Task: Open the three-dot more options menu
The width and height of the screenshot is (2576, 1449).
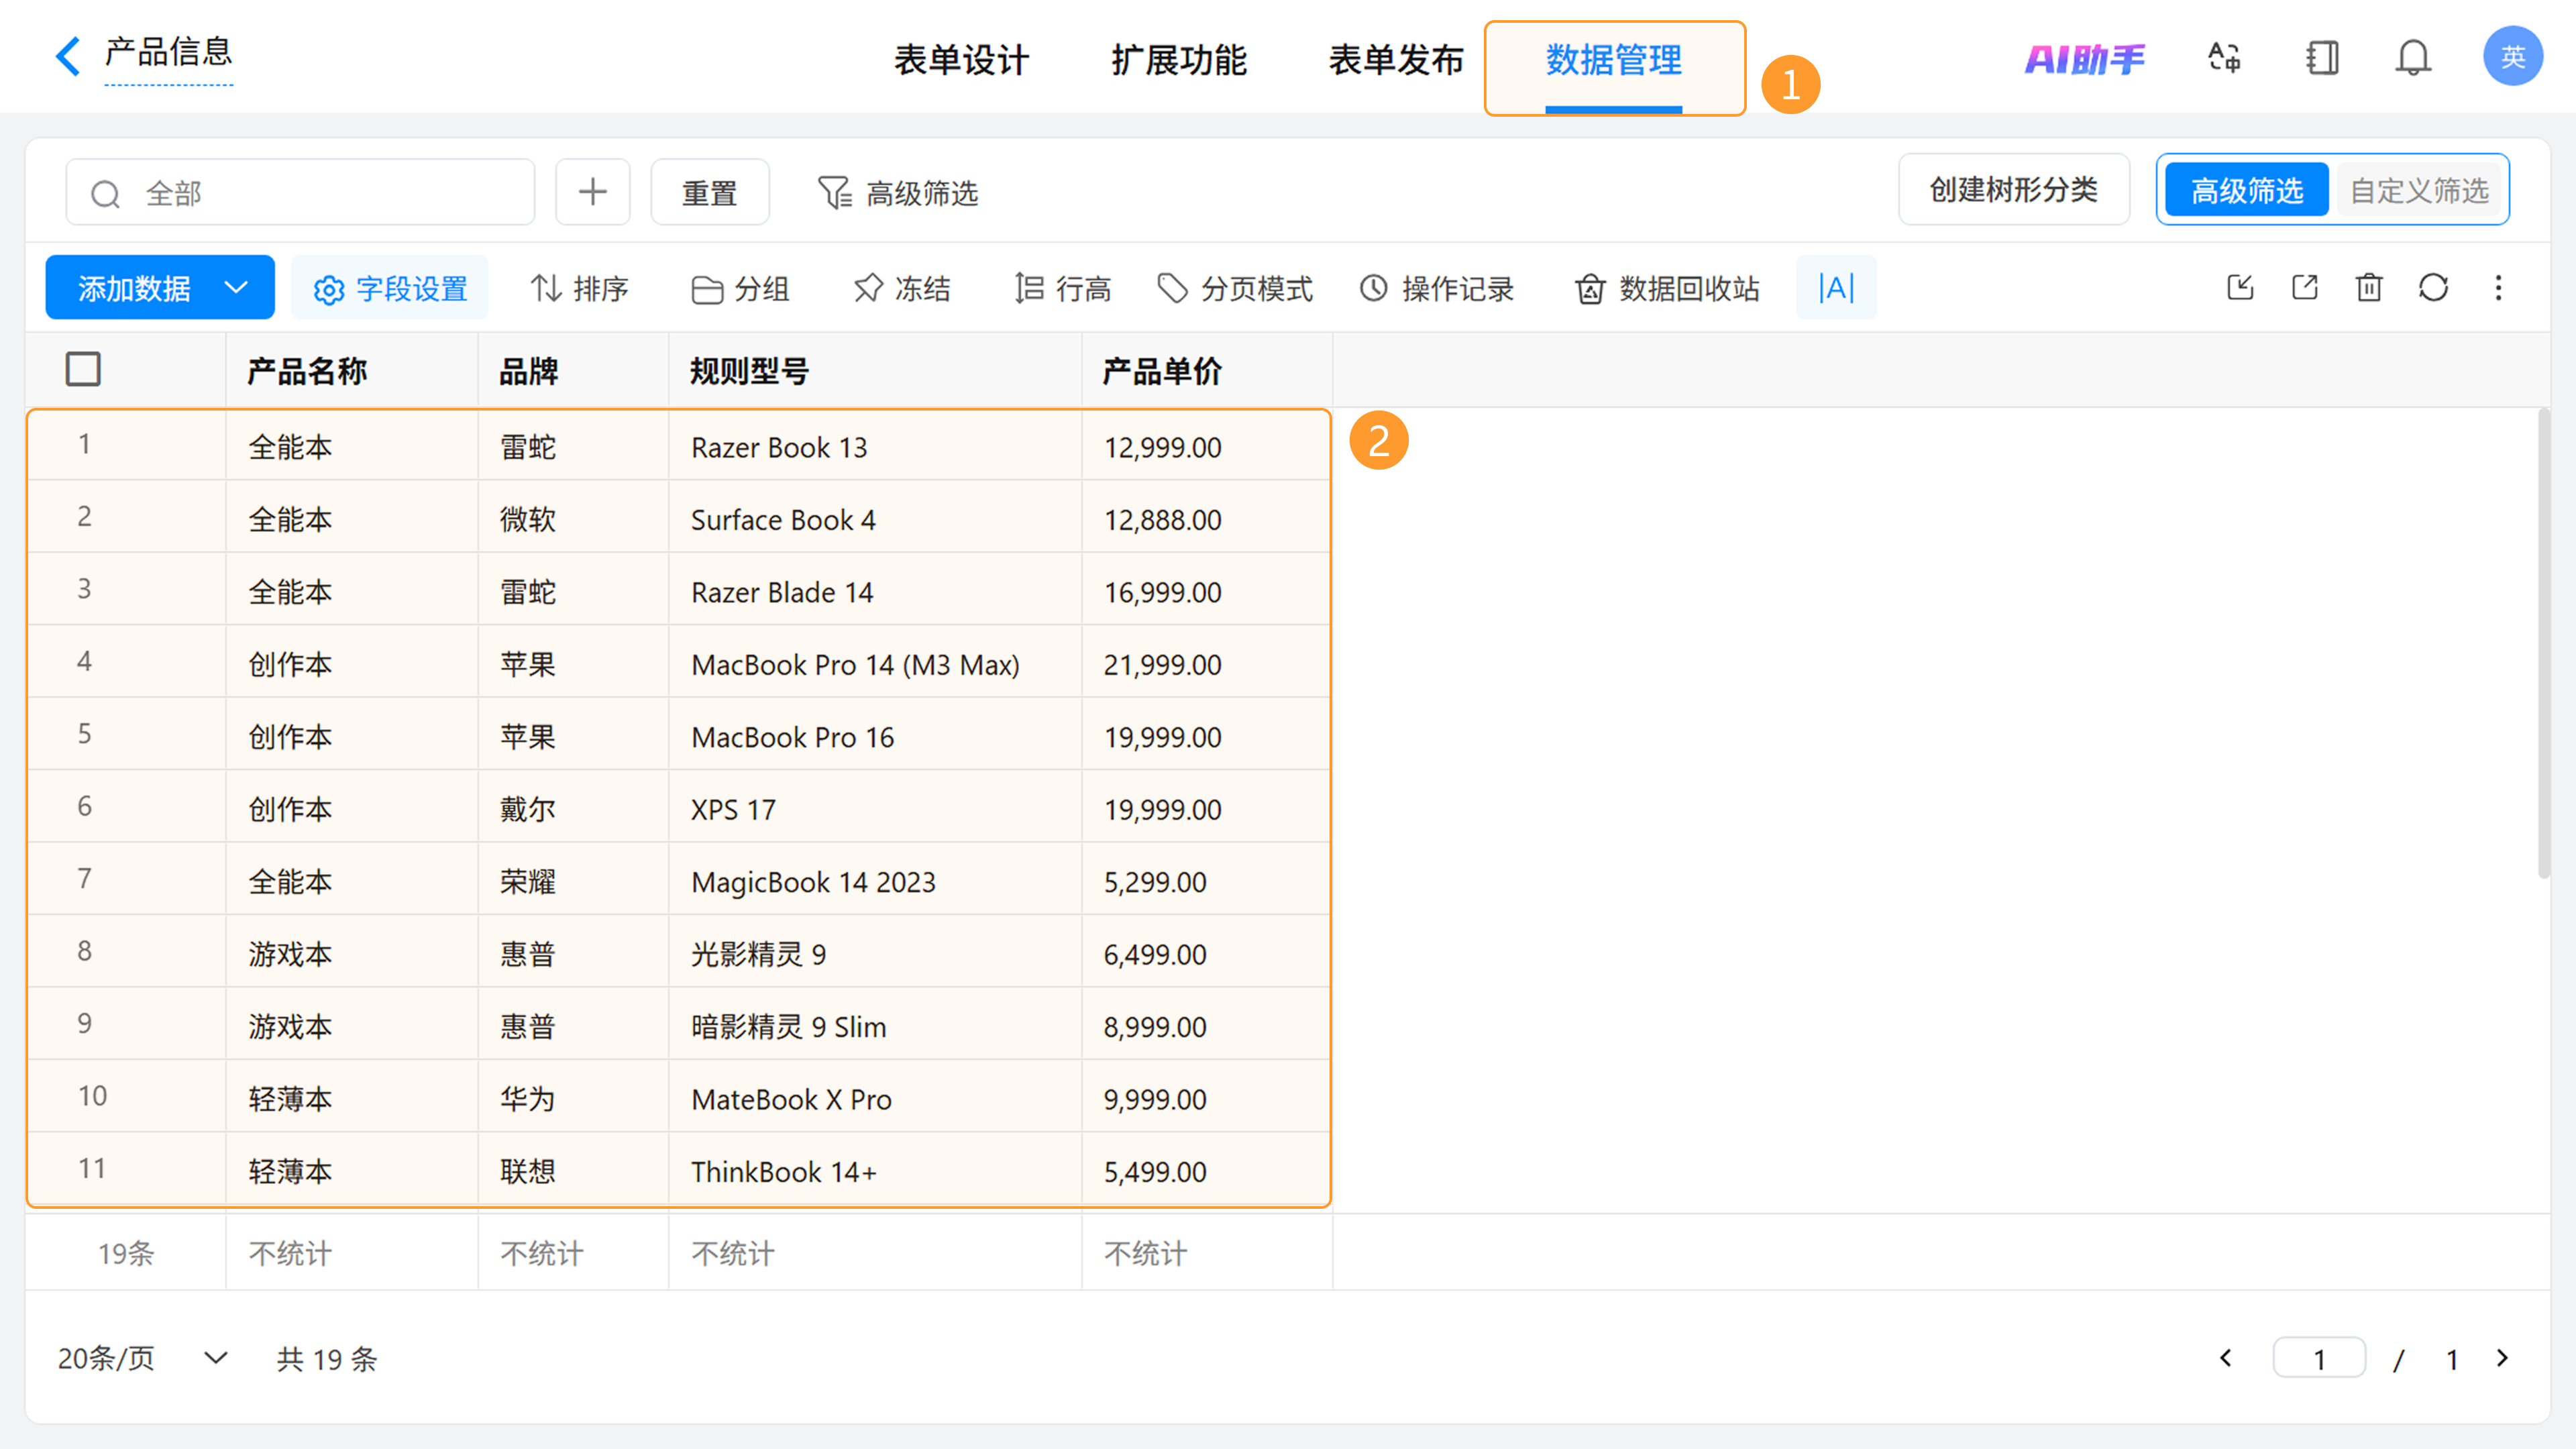Action: tap(2498, 288)
